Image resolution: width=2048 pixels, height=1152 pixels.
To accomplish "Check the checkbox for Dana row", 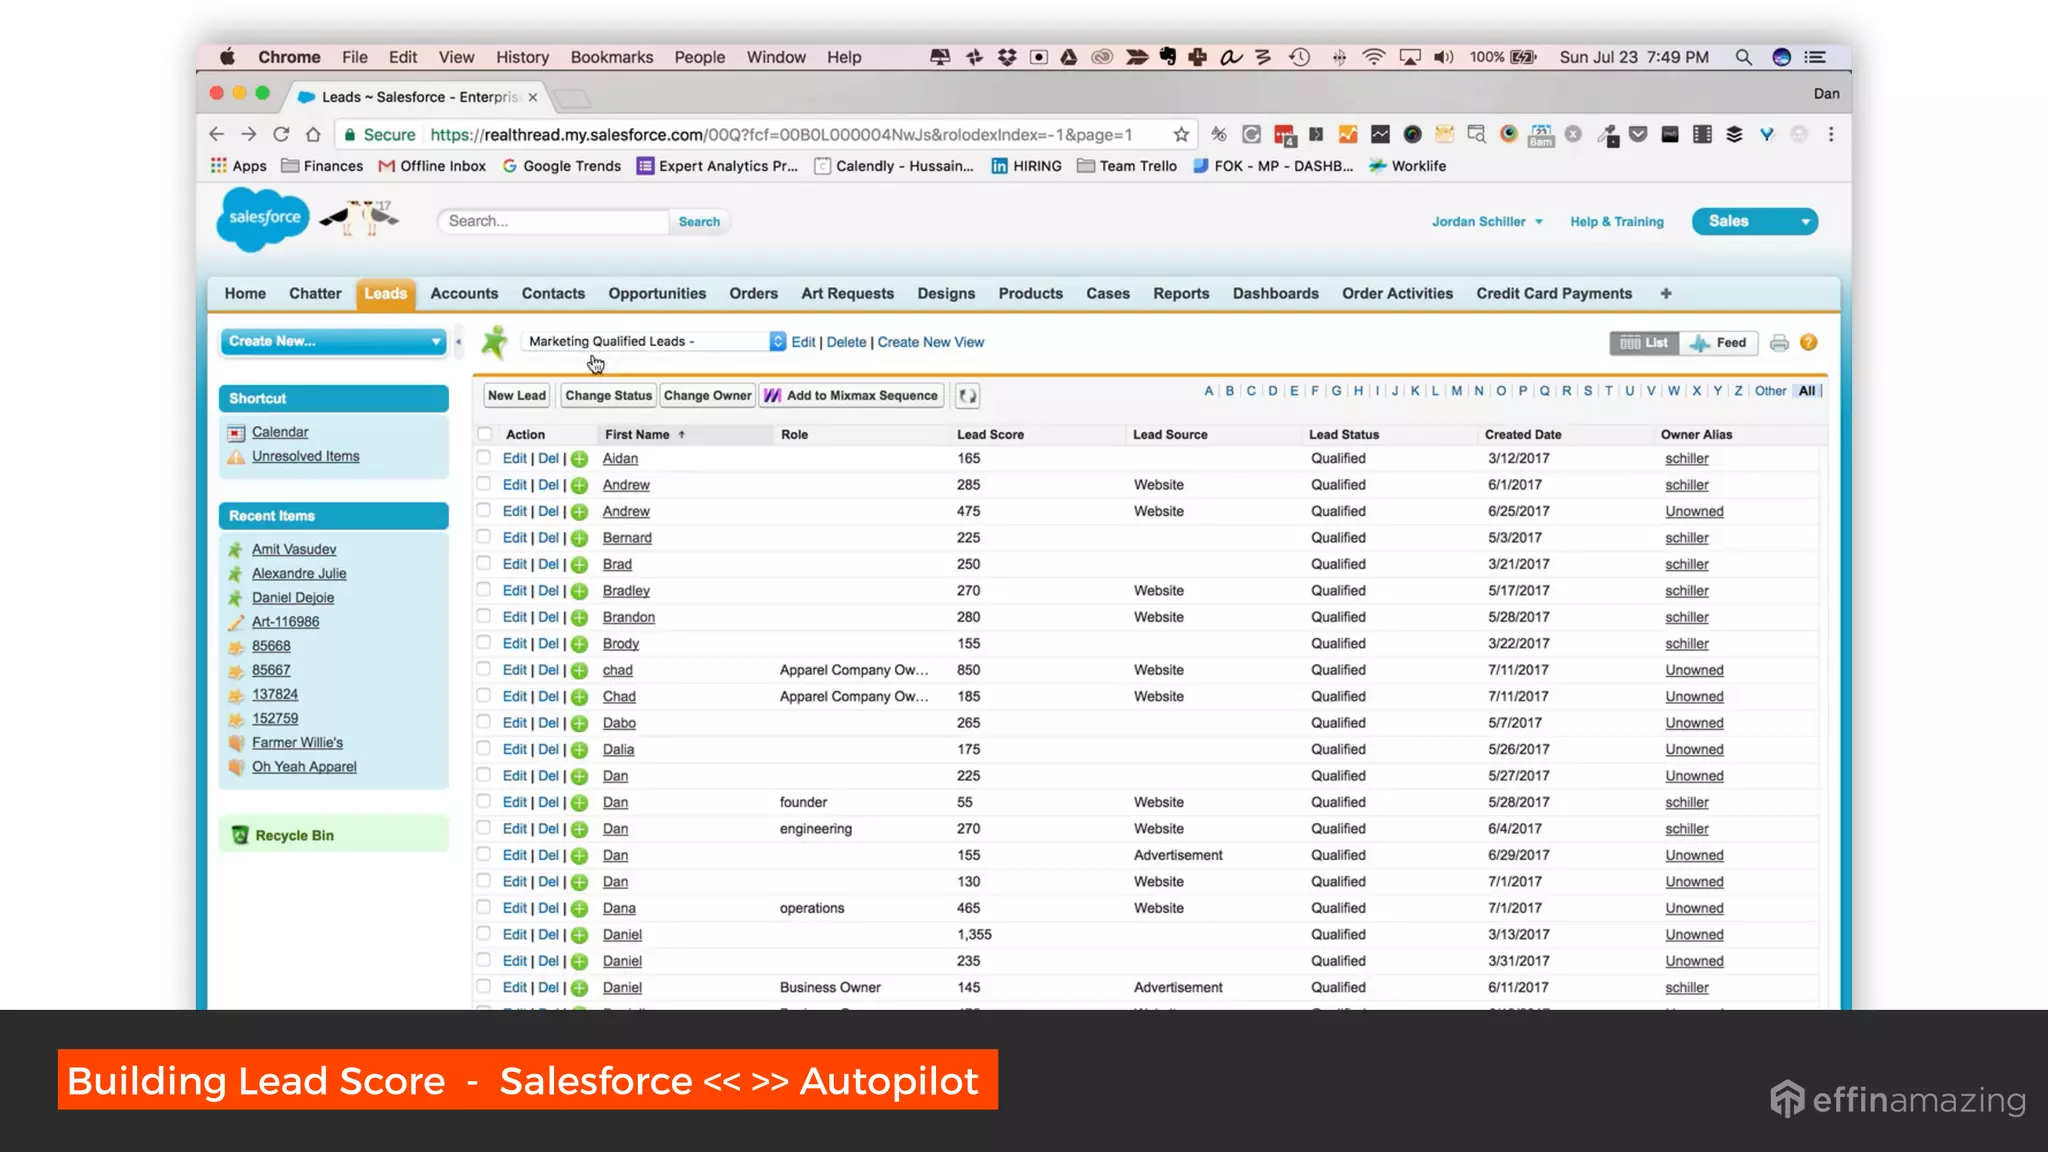I will pos(484,907).
